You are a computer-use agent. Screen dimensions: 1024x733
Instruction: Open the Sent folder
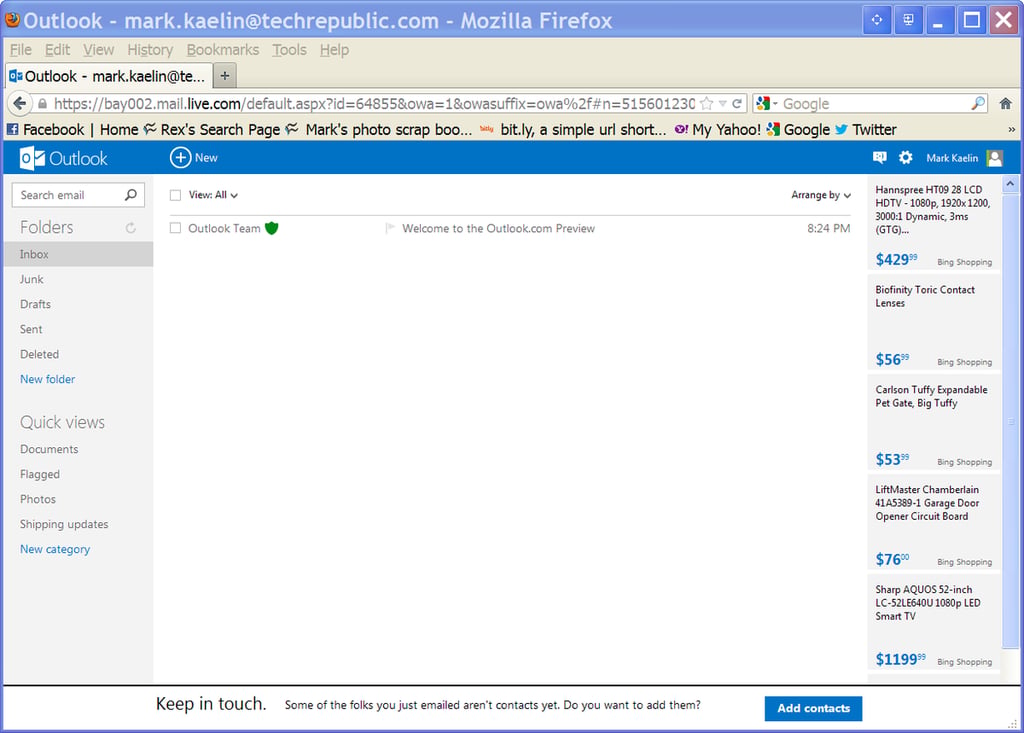tap(31, 329)
